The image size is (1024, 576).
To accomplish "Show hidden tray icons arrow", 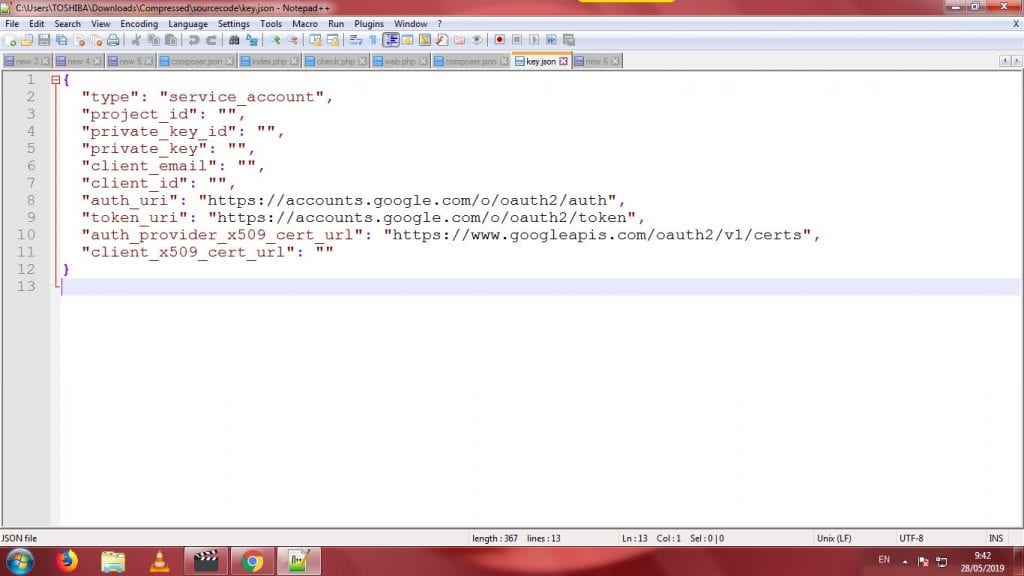I will tap(905, 561).
